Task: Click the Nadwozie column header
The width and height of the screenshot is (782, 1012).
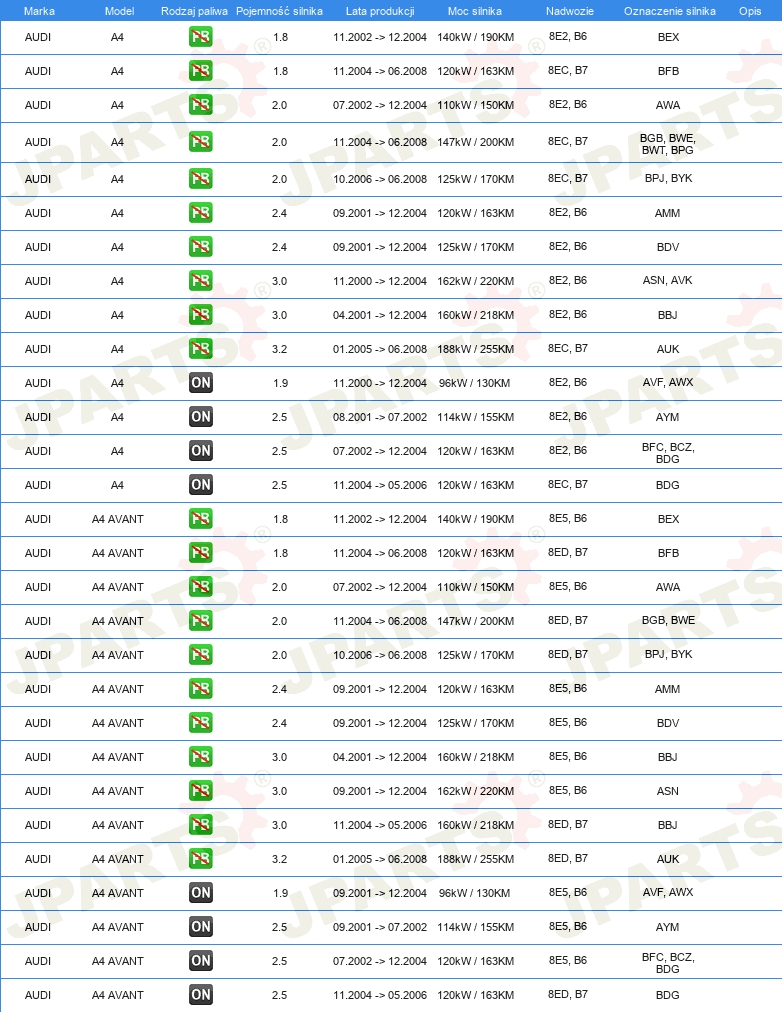Action: pos(570,11)
